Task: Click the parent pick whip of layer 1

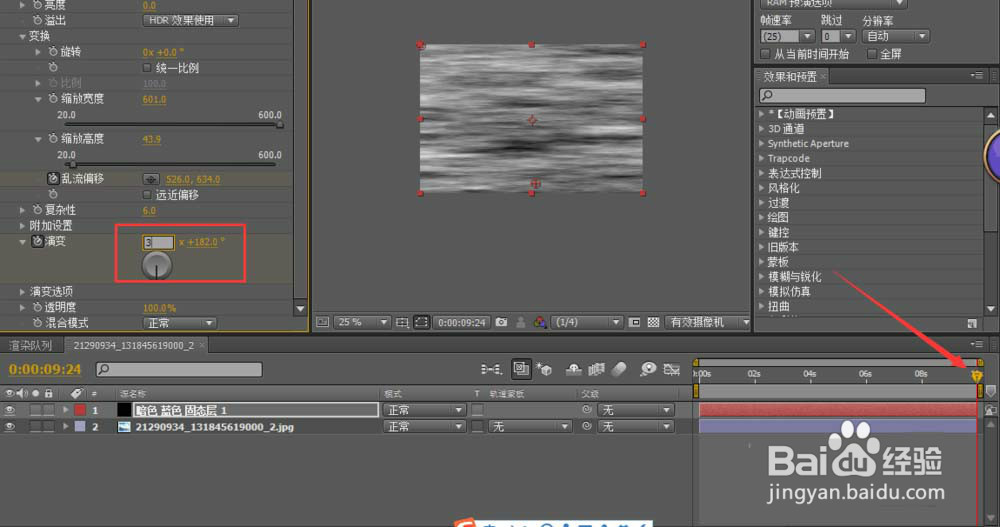Action: [x=587, y=410]
